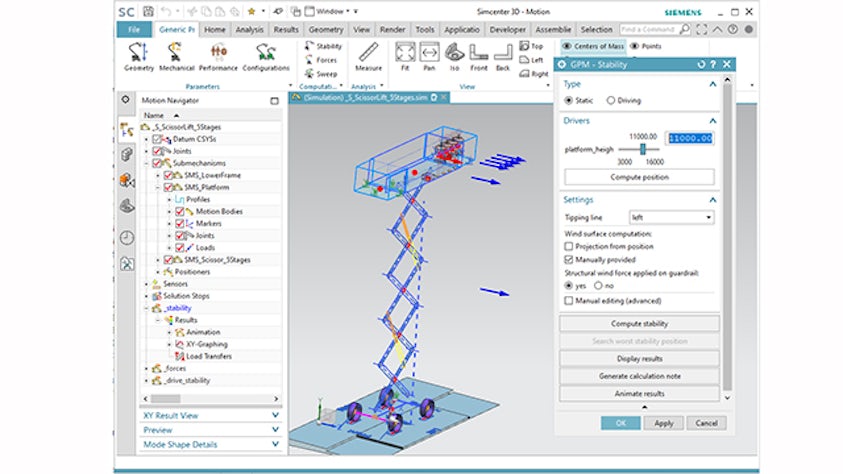Toggle Centers of Mass visibility

tap(593, 46)
